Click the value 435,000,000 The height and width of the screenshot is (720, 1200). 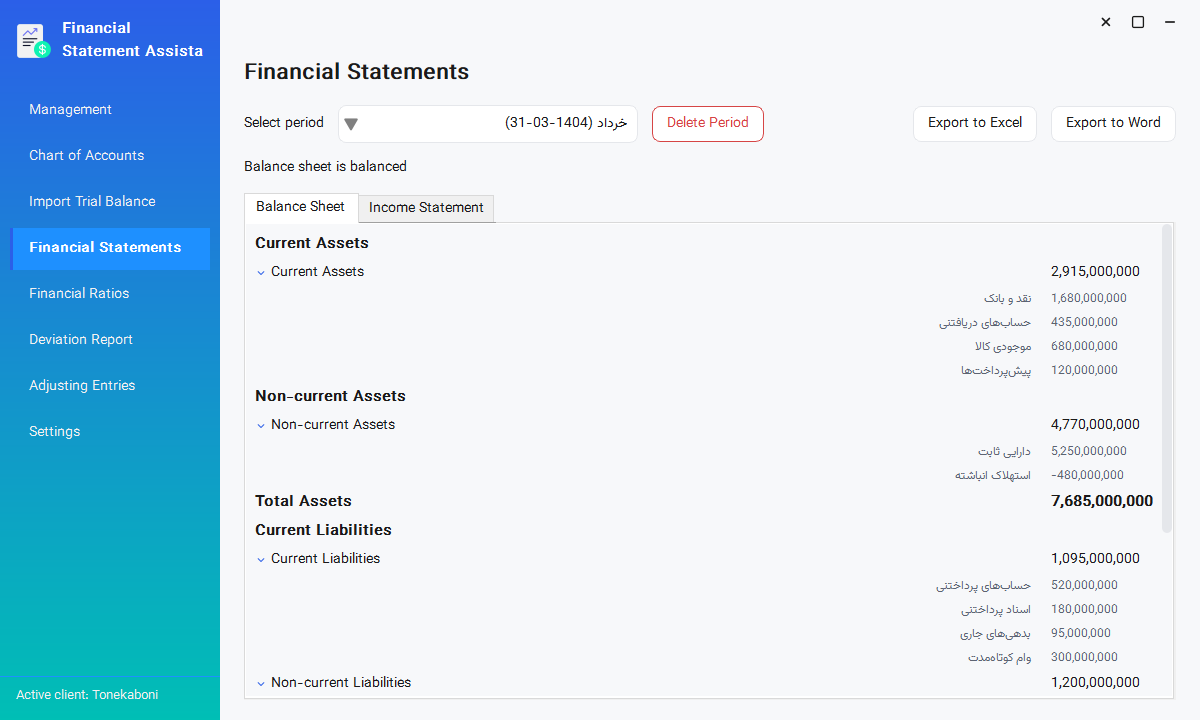[x=1084, y=322]
